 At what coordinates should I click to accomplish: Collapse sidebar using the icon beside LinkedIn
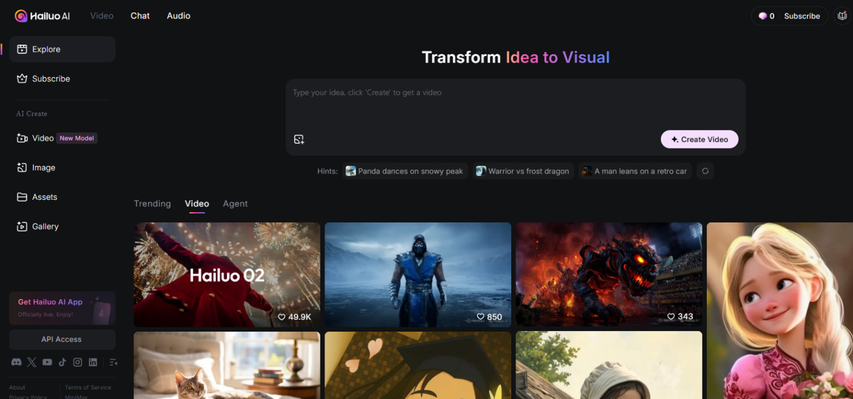(113, 362)
